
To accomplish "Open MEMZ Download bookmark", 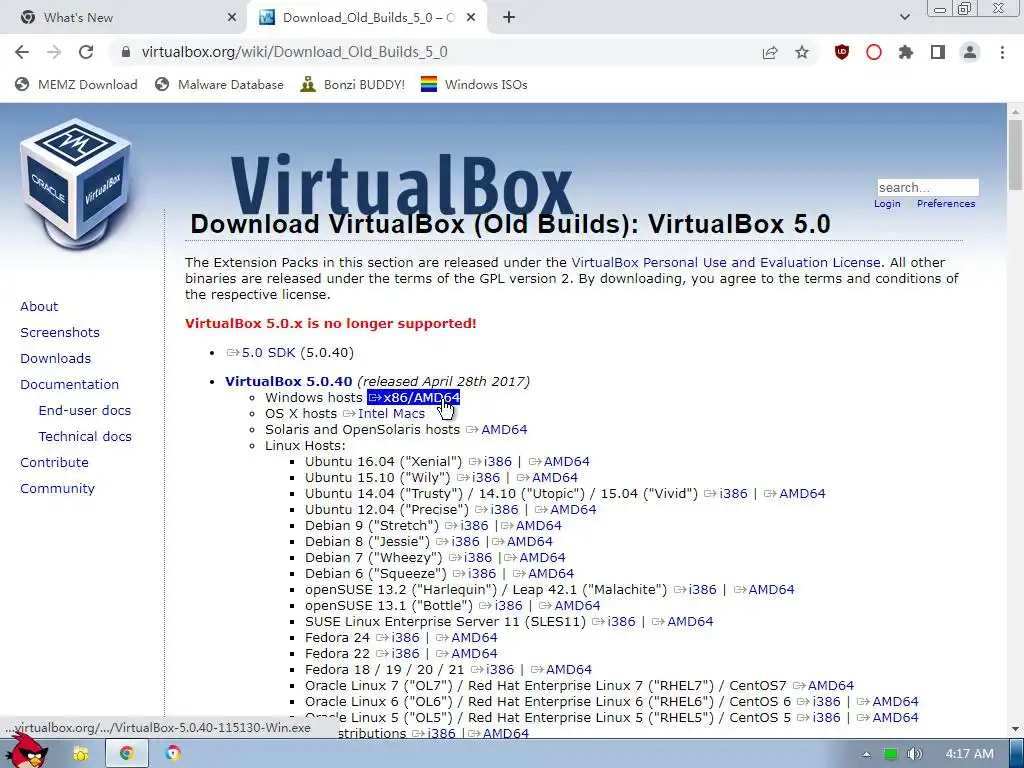I will coord(76,84).
